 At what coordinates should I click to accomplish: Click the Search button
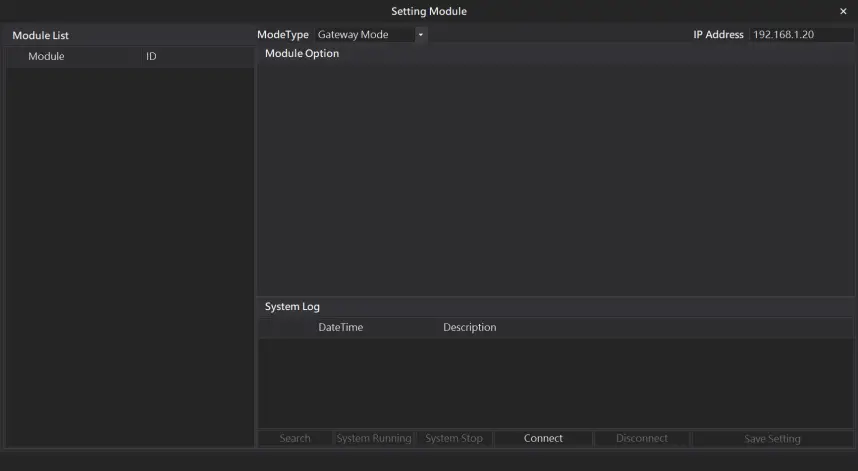tap(295, 438)
